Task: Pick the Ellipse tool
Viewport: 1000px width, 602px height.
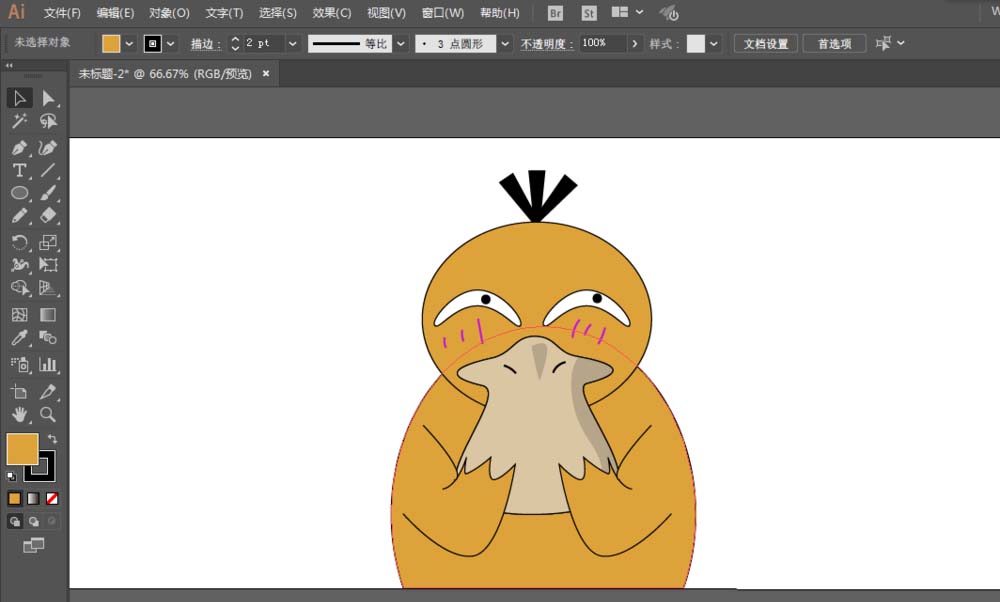Action: point(19,193)
